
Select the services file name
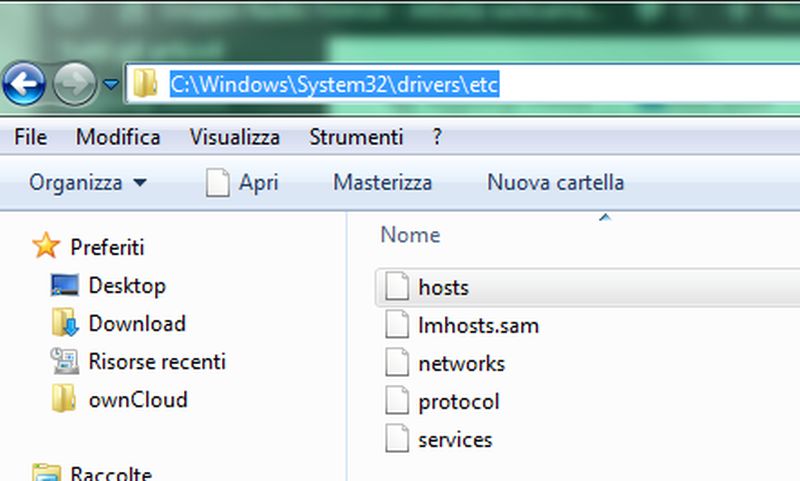click(x=455, y=440)
